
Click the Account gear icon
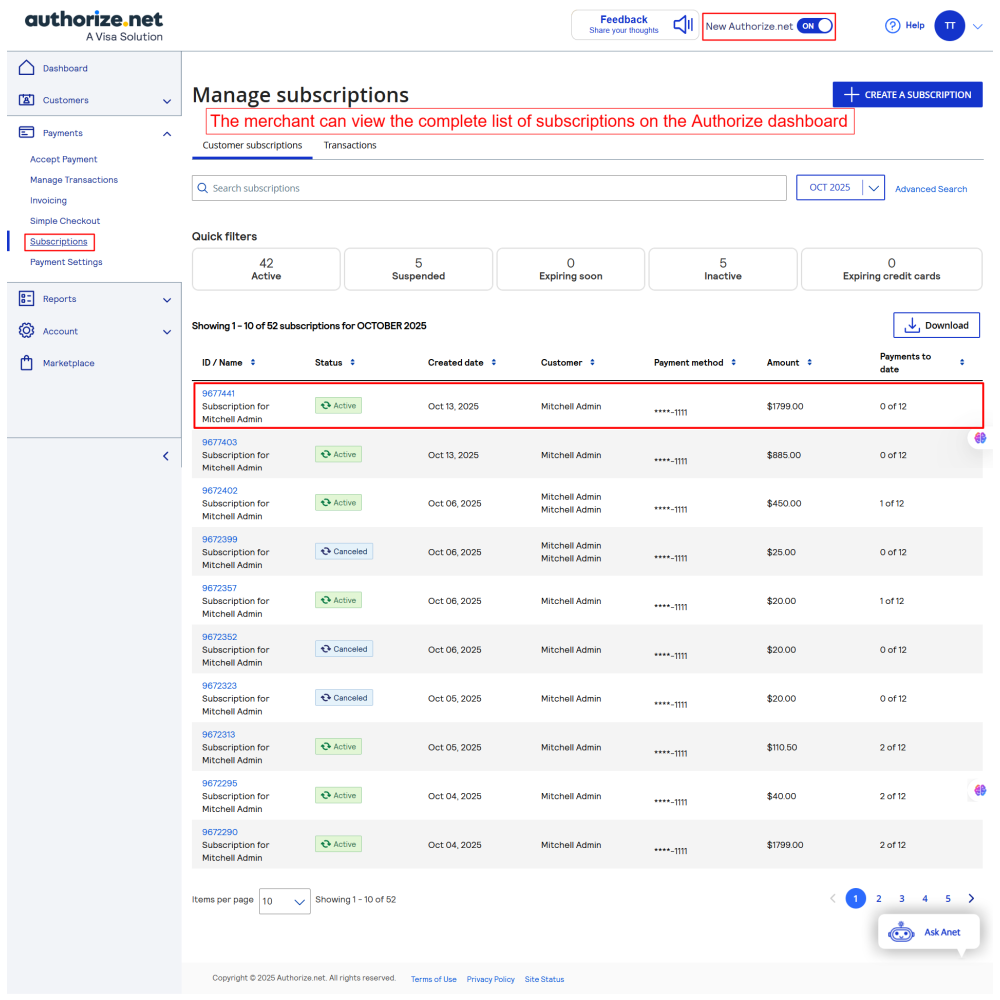pyautogui.click(x=26, y=331)
